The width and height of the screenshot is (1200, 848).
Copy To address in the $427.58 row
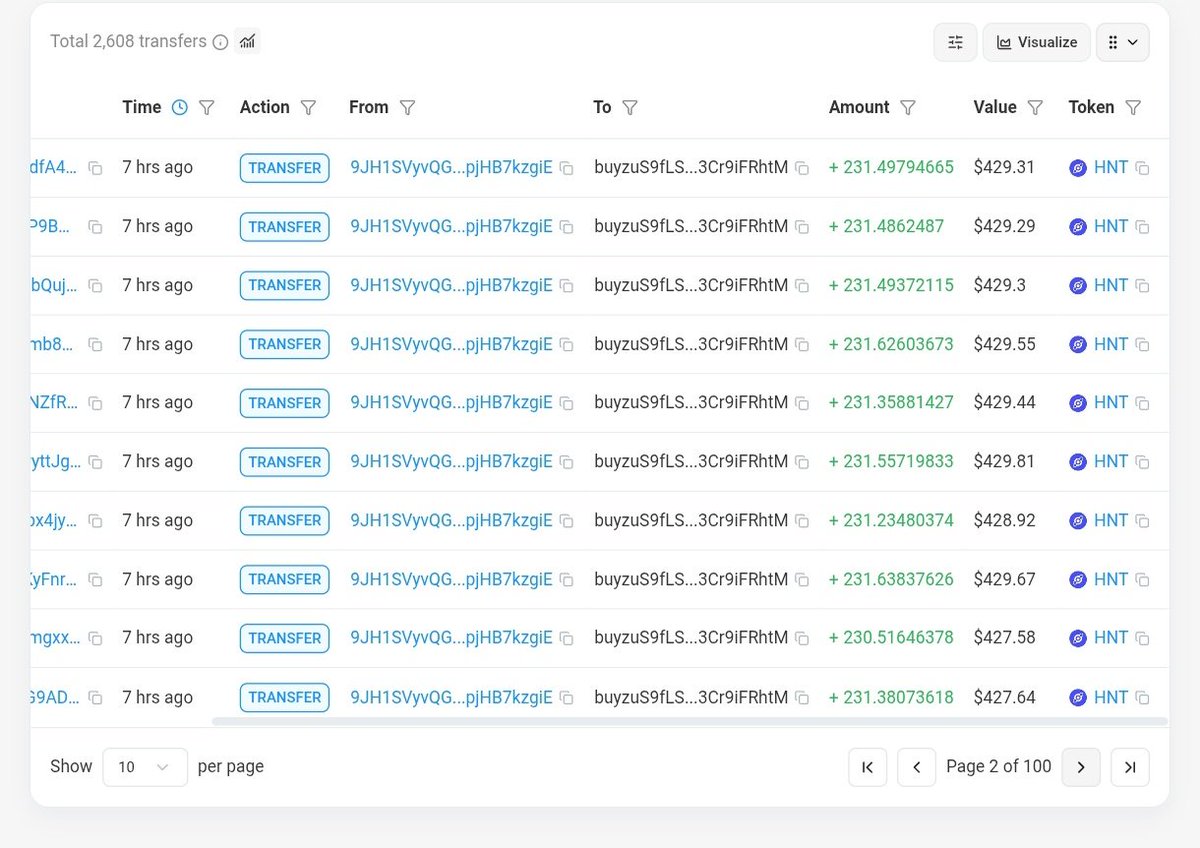point(802,638)
